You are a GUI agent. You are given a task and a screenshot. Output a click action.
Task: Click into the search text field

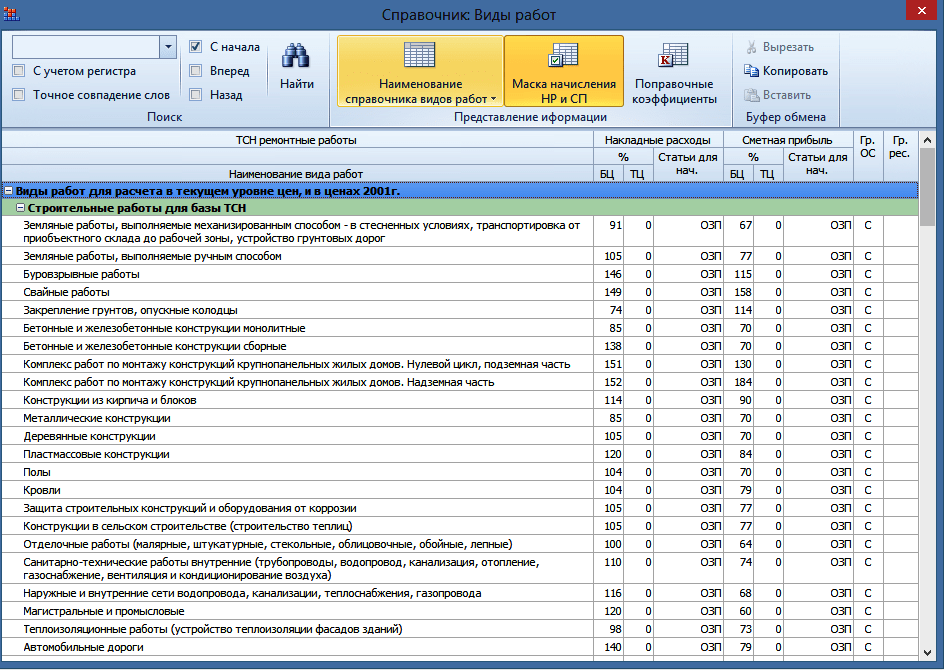[x=85, y=47]
